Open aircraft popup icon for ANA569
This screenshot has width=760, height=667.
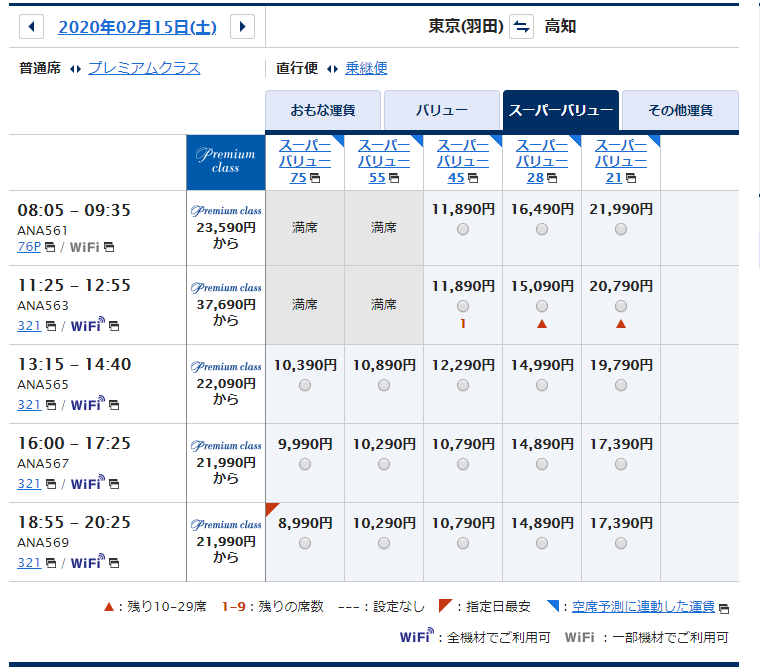51,563
